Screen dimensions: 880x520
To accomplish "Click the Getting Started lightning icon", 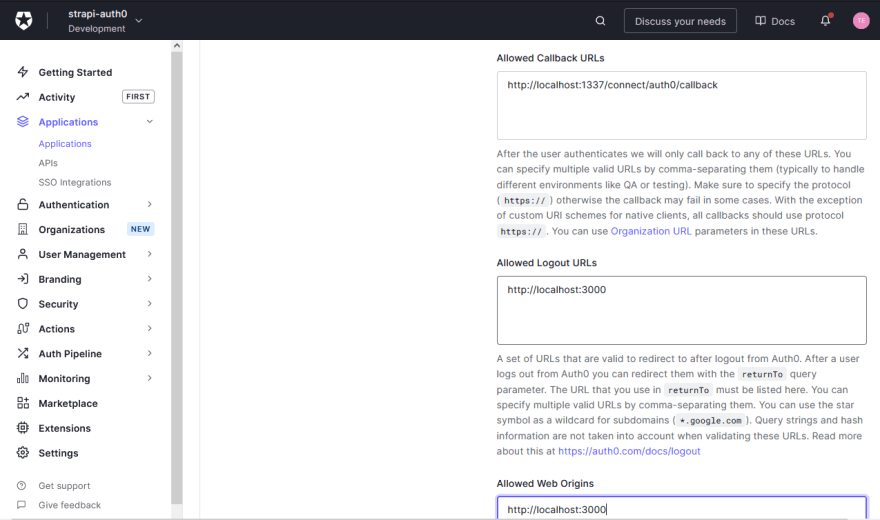I will click(22, 72).
